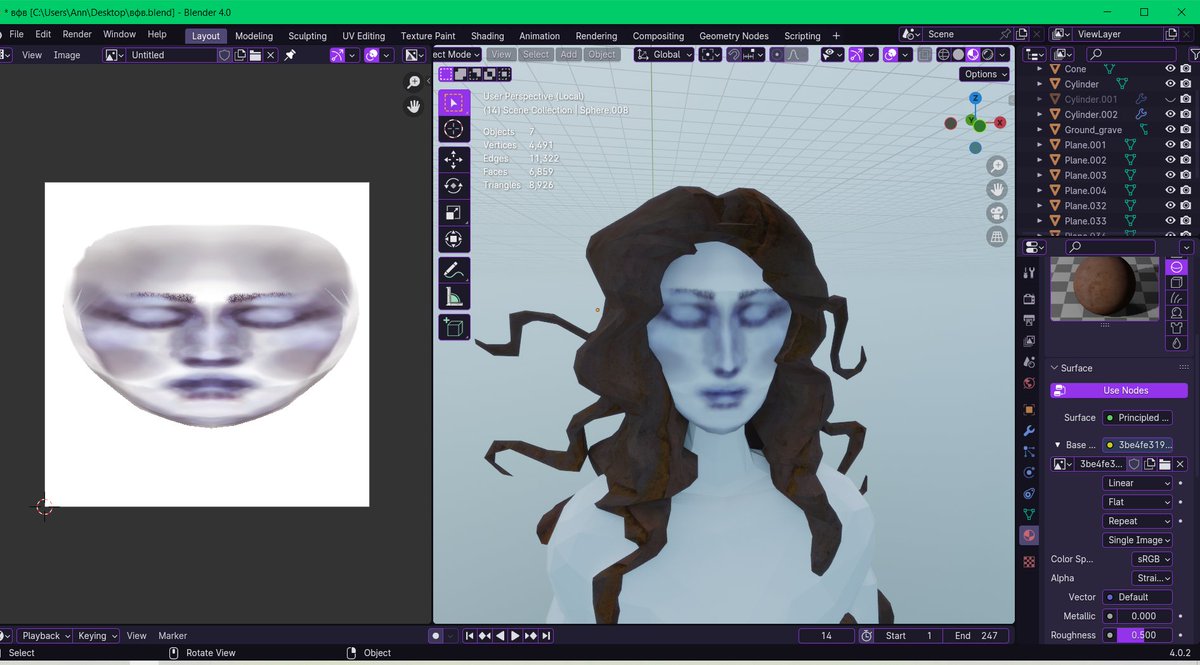Click play animation button

pos(515,636)
